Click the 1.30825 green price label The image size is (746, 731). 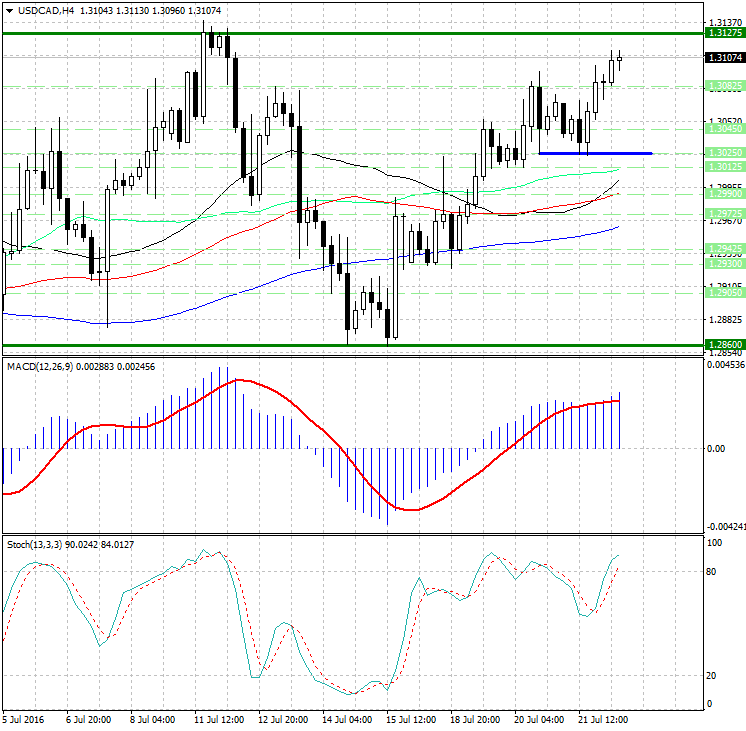coord(723,86)
